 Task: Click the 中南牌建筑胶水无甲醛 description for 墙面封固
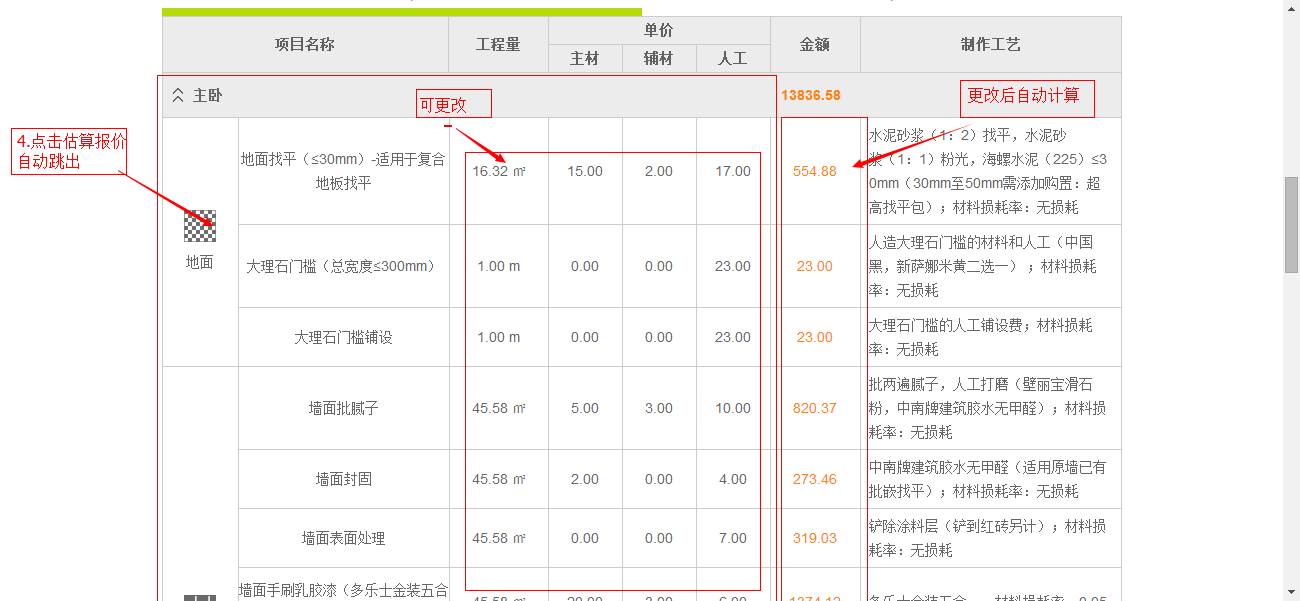[x=989, y=479]
